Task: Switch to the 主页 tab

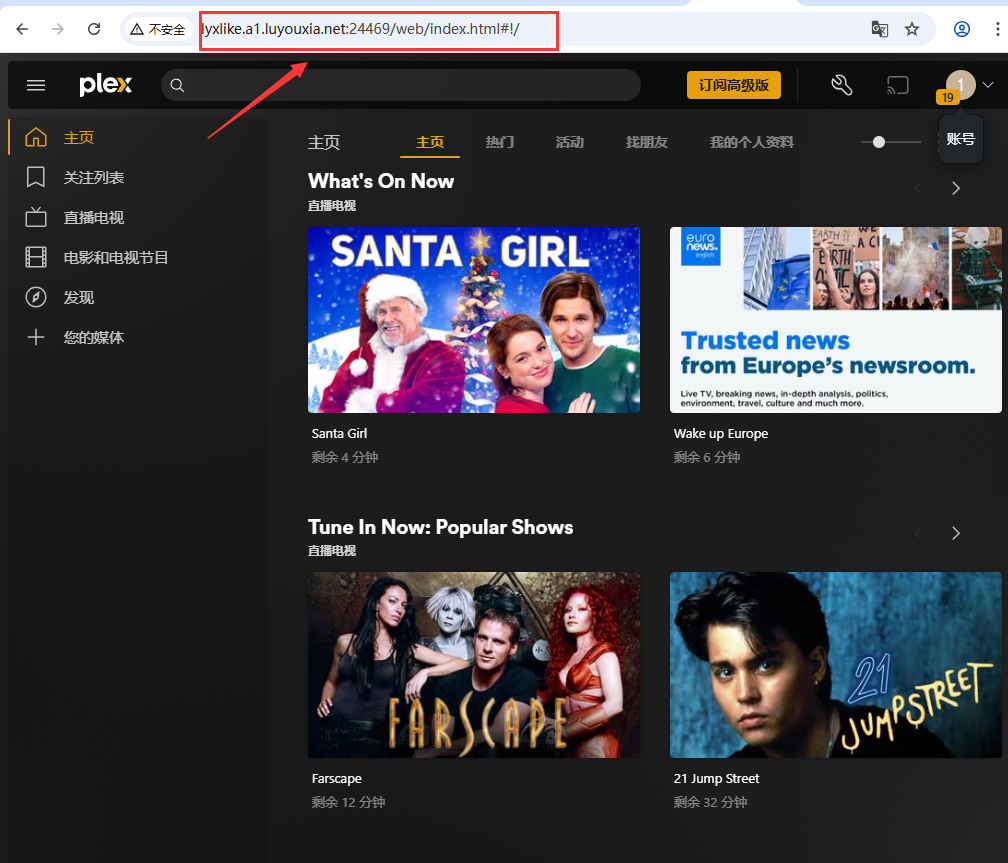Action: [430, 142]
